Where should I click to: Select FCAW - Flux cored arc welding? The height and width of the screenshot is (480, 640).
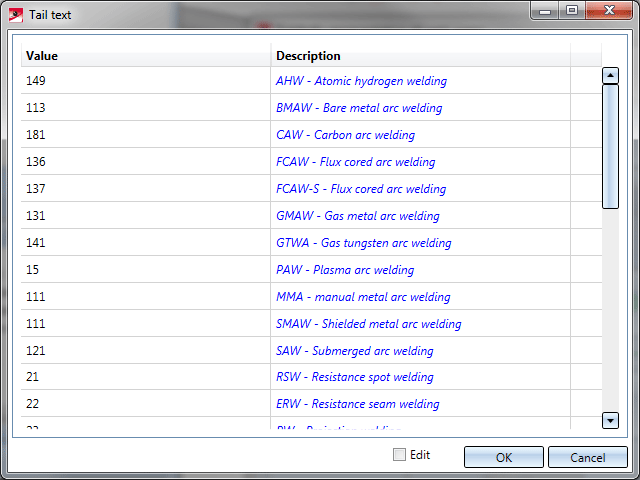pos(356,162)
